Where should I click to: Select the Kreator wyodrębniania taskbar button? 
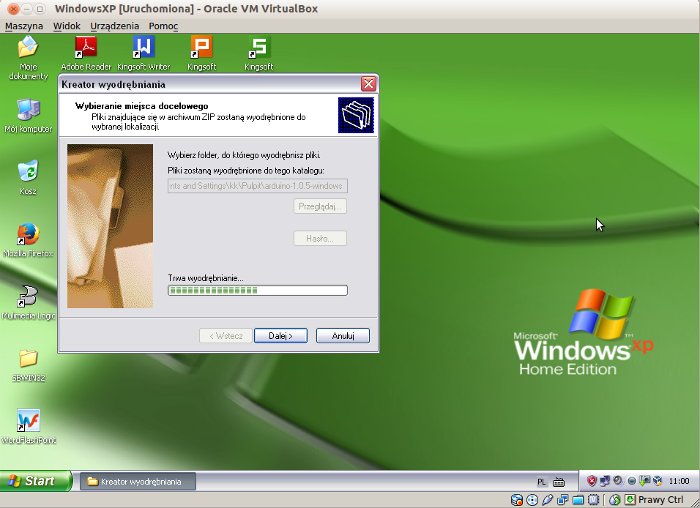click(138, 482)
